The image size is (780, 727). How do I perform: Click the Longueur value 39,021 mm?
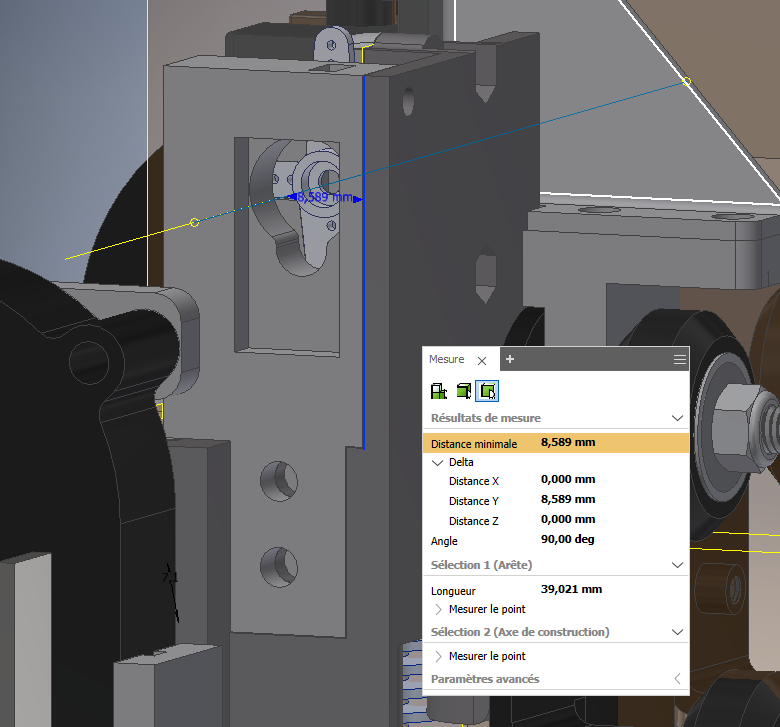pyautogui.click(x=571, y=589)
